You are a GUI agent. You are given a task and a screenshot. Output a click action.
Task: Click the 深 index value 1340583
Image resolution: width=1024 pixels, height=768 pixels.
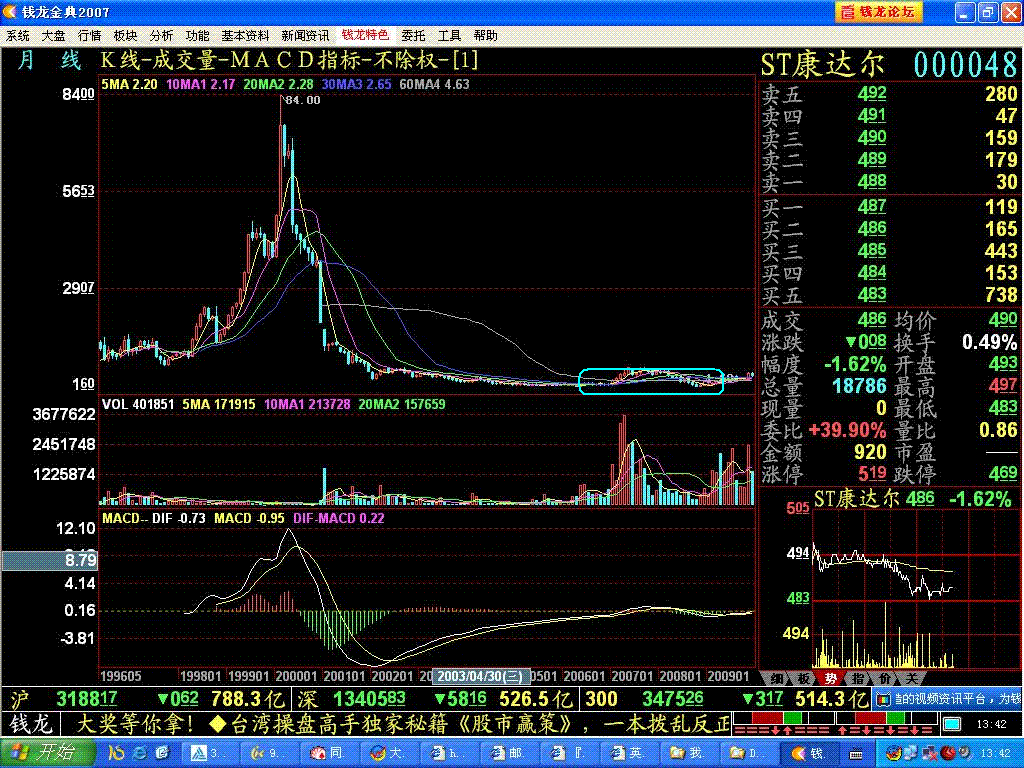point(370,699)
